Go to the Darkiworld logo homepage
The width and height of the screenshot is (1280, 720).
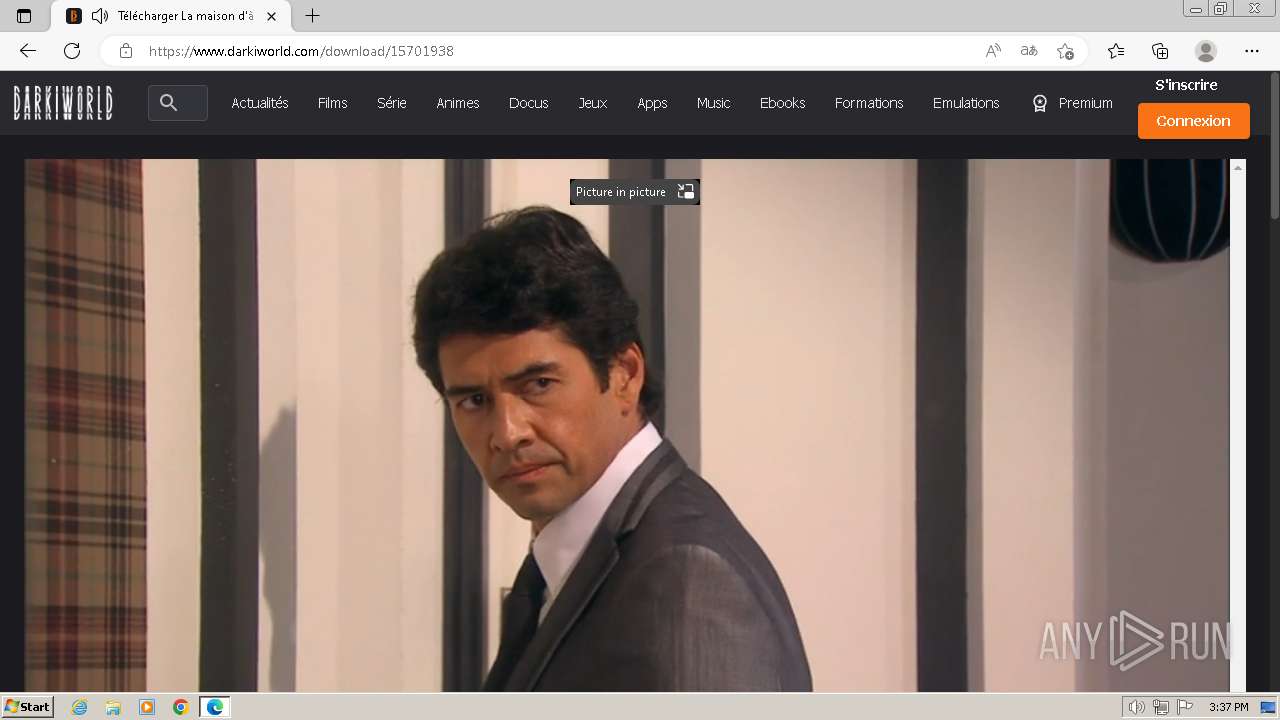point(63,103)
